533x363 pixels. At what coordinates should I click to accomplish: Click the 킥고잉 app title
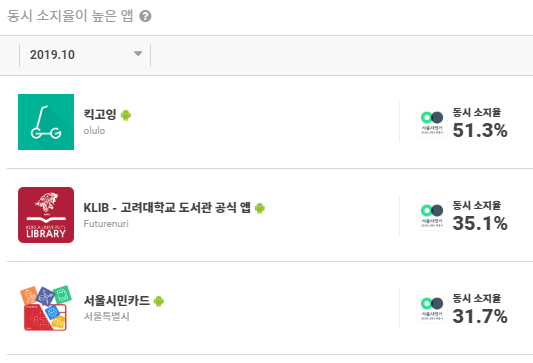pyautogui.click(x=100, y=114)
